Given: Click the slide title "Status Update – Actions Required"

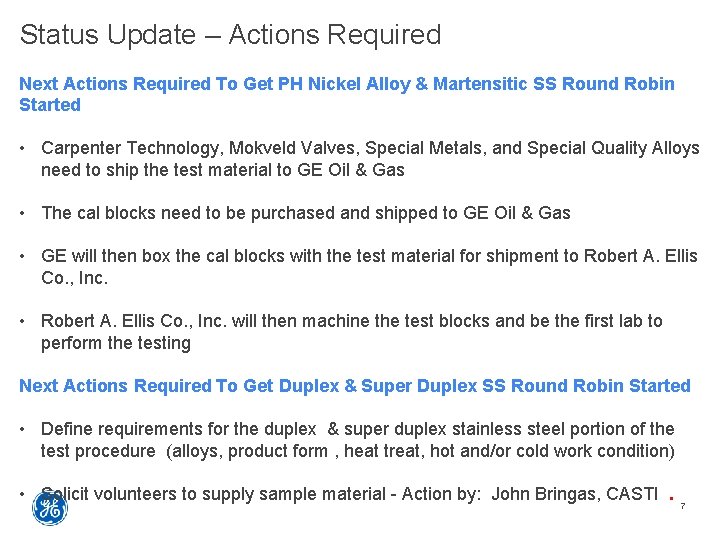Looking at the screenshot, I should pyautogui.click(x=230, y=35).
